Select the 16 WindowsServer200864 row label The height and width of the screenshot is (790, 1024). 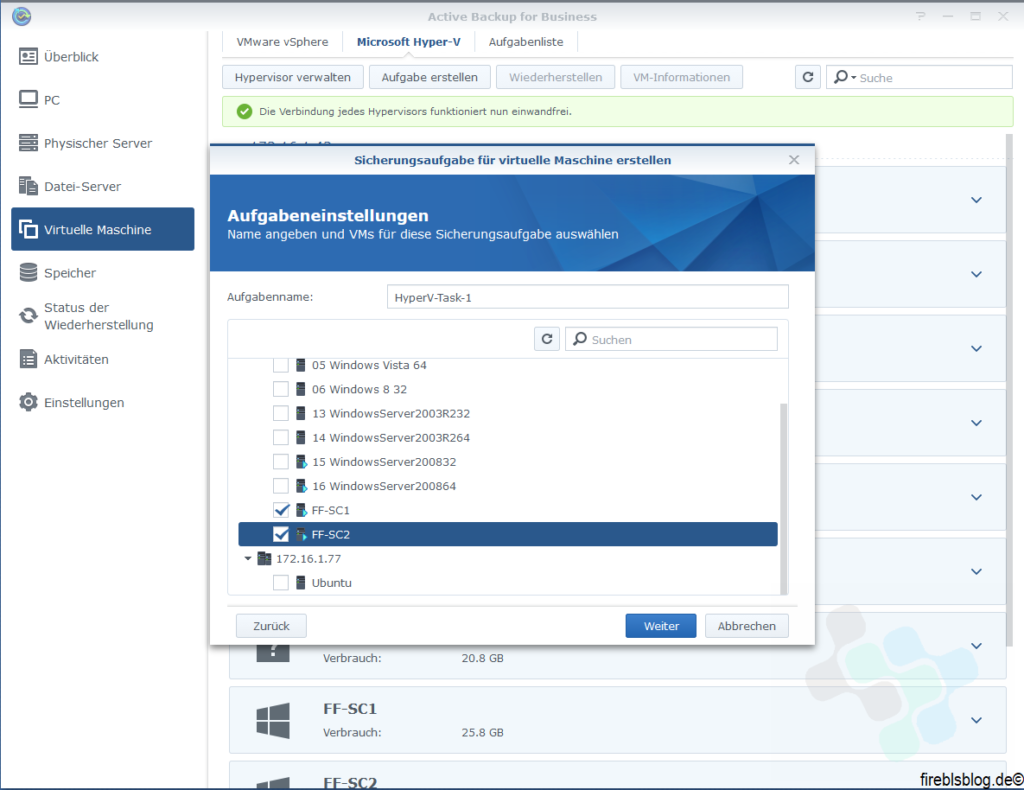click(384, 486)
